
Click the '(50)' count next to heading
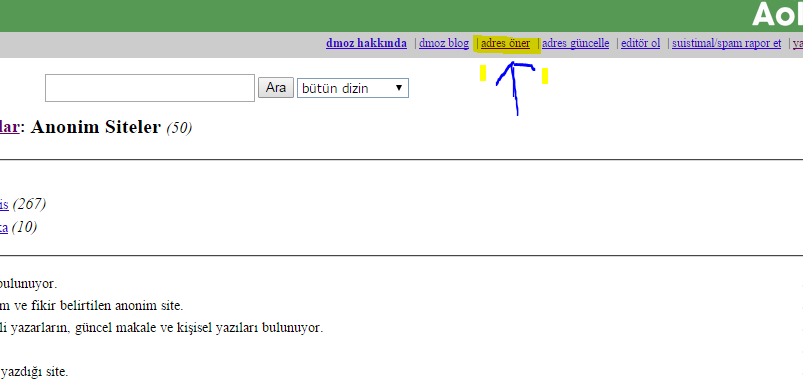click(179, 128)
